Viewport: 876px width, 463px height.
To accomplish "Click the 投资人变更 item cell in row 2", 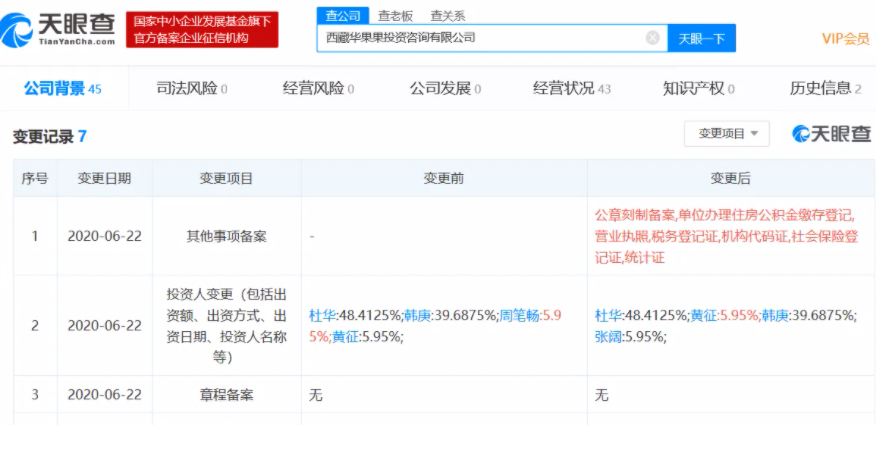I will [226, 326].
